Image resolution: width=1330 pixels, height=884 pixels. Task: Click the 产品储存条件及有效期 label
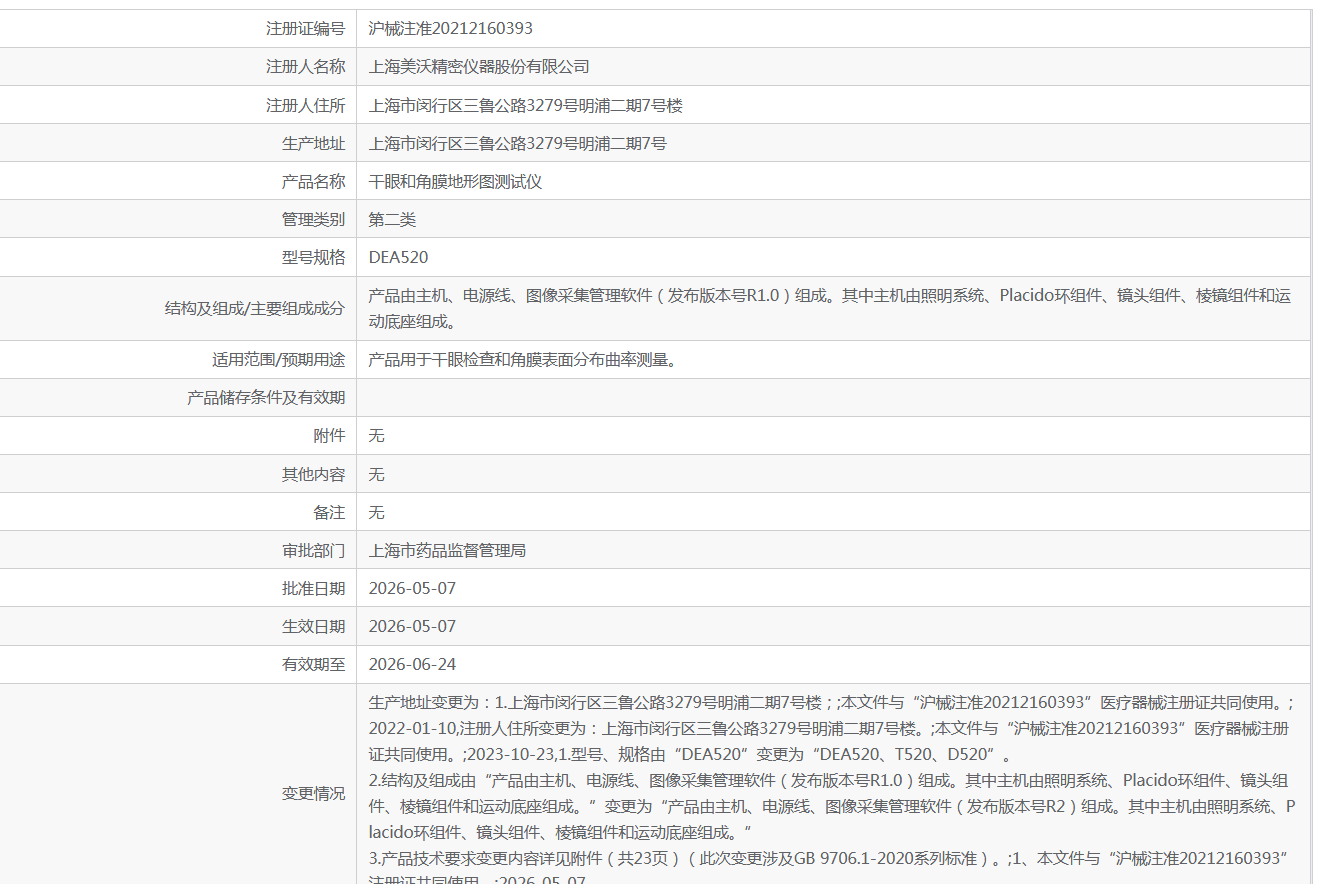(x=266, y=397)
